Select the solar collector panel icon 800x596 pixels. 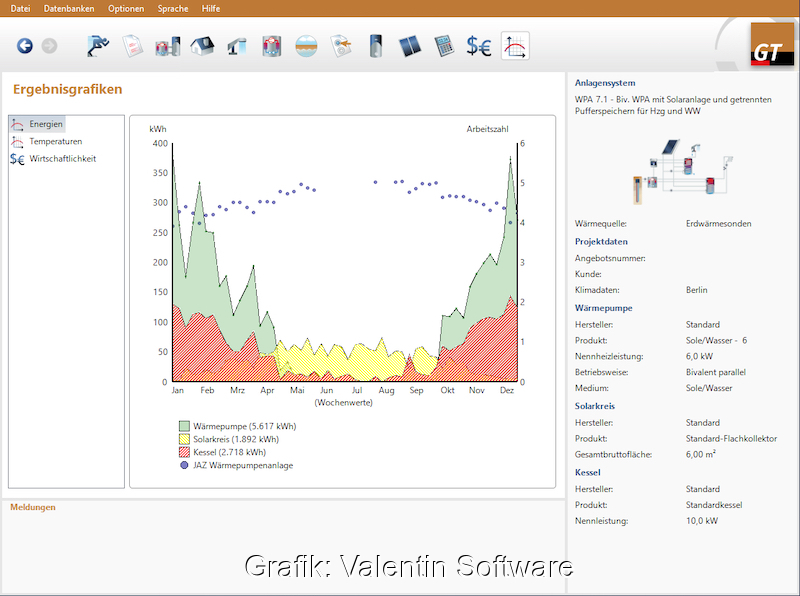tap(410, 45)
